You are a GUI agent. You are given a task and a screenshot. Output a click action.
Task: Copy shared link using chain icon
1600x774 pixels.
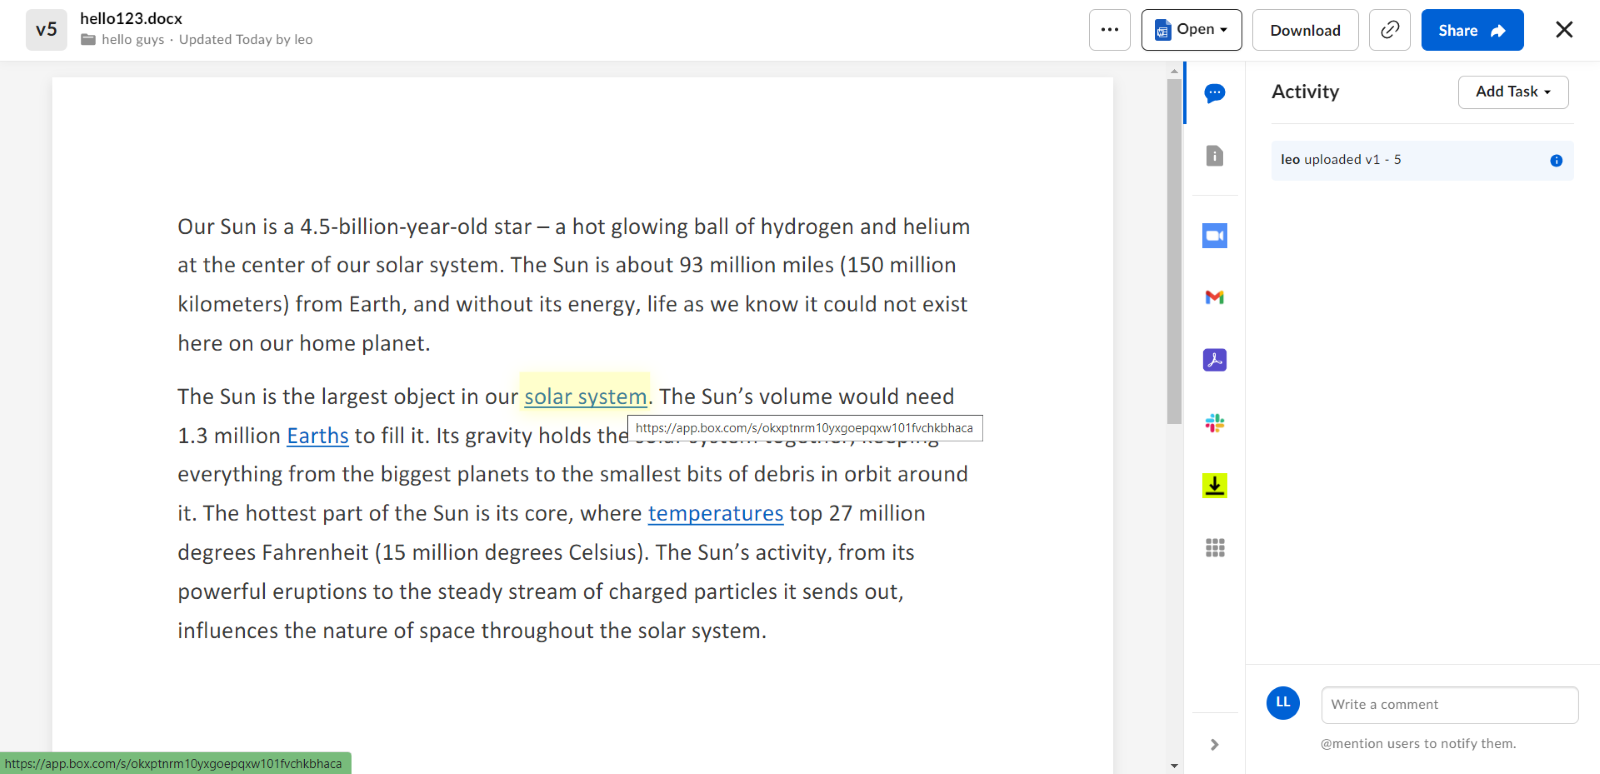[x=1389, y=30]
